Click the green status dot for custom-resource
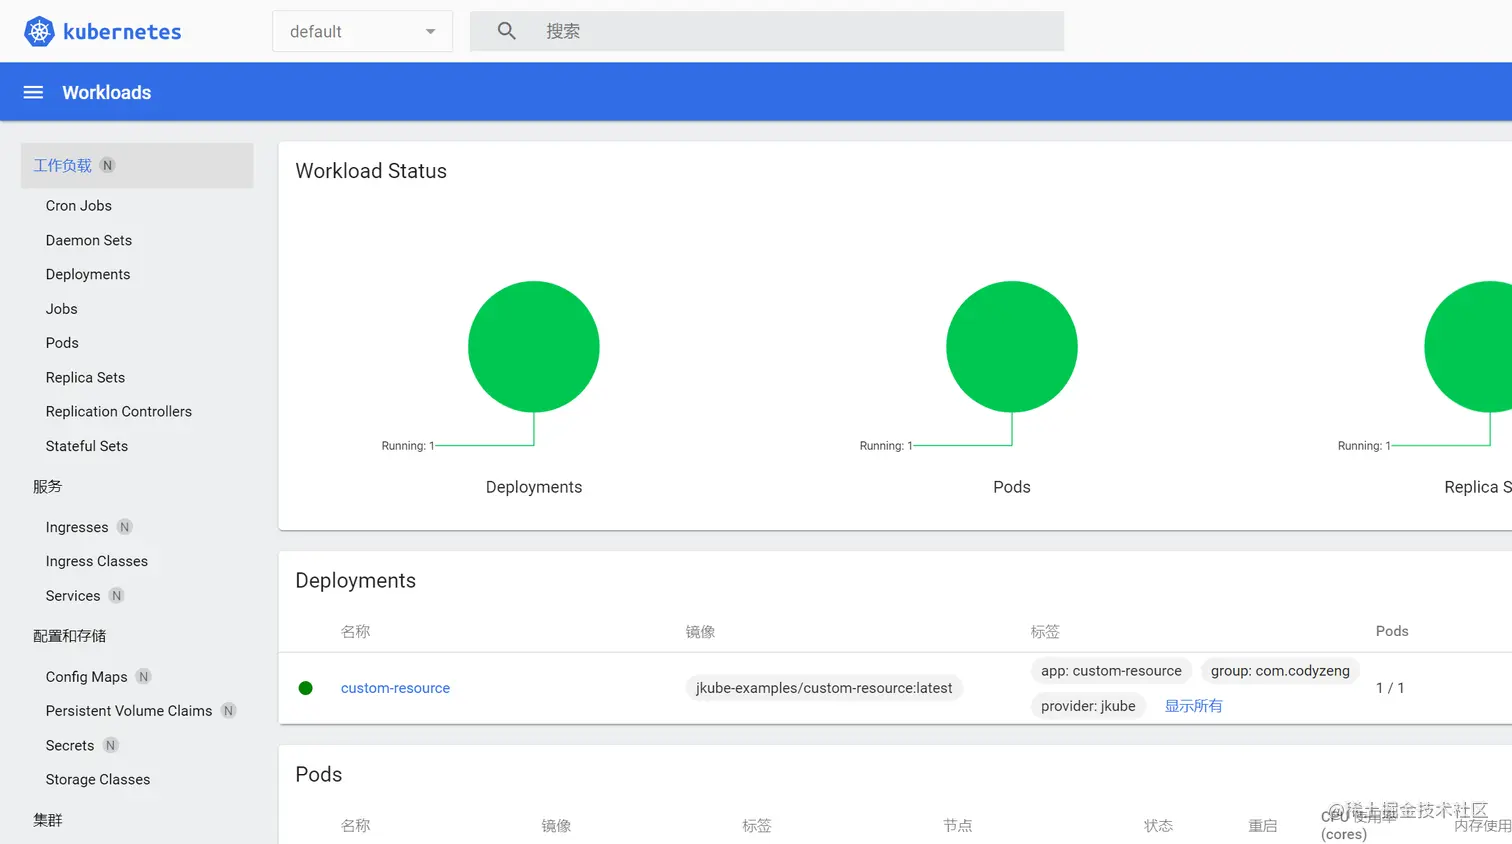1512x844 pixels. [306, 688]
